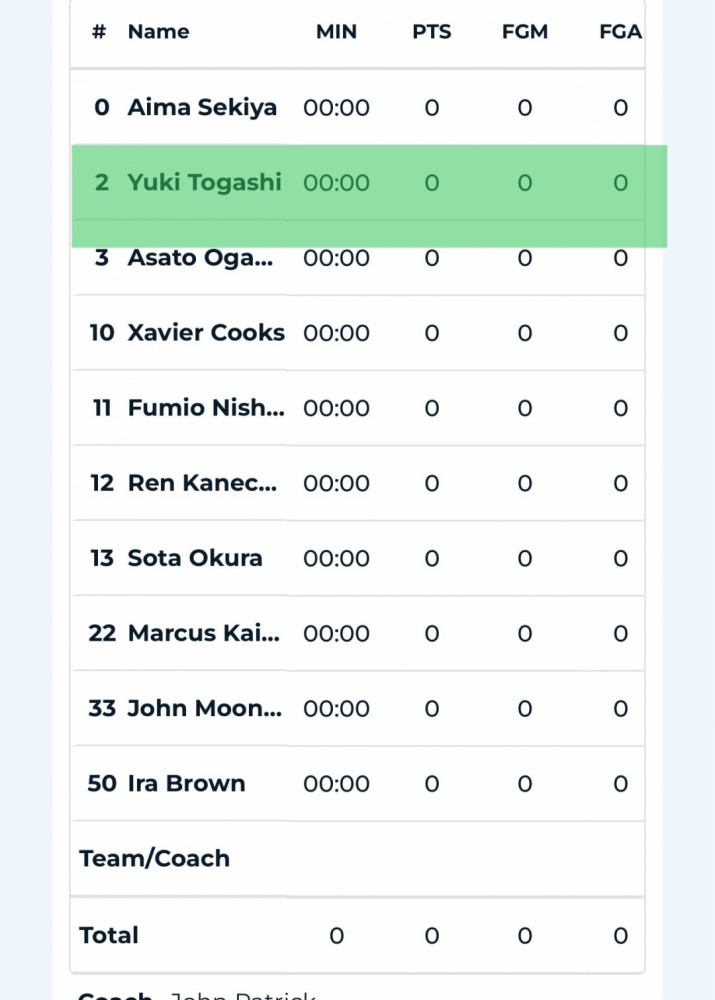Select truncated name Asato Oga...
715x1000 pixels.
(x=200, y=258)
